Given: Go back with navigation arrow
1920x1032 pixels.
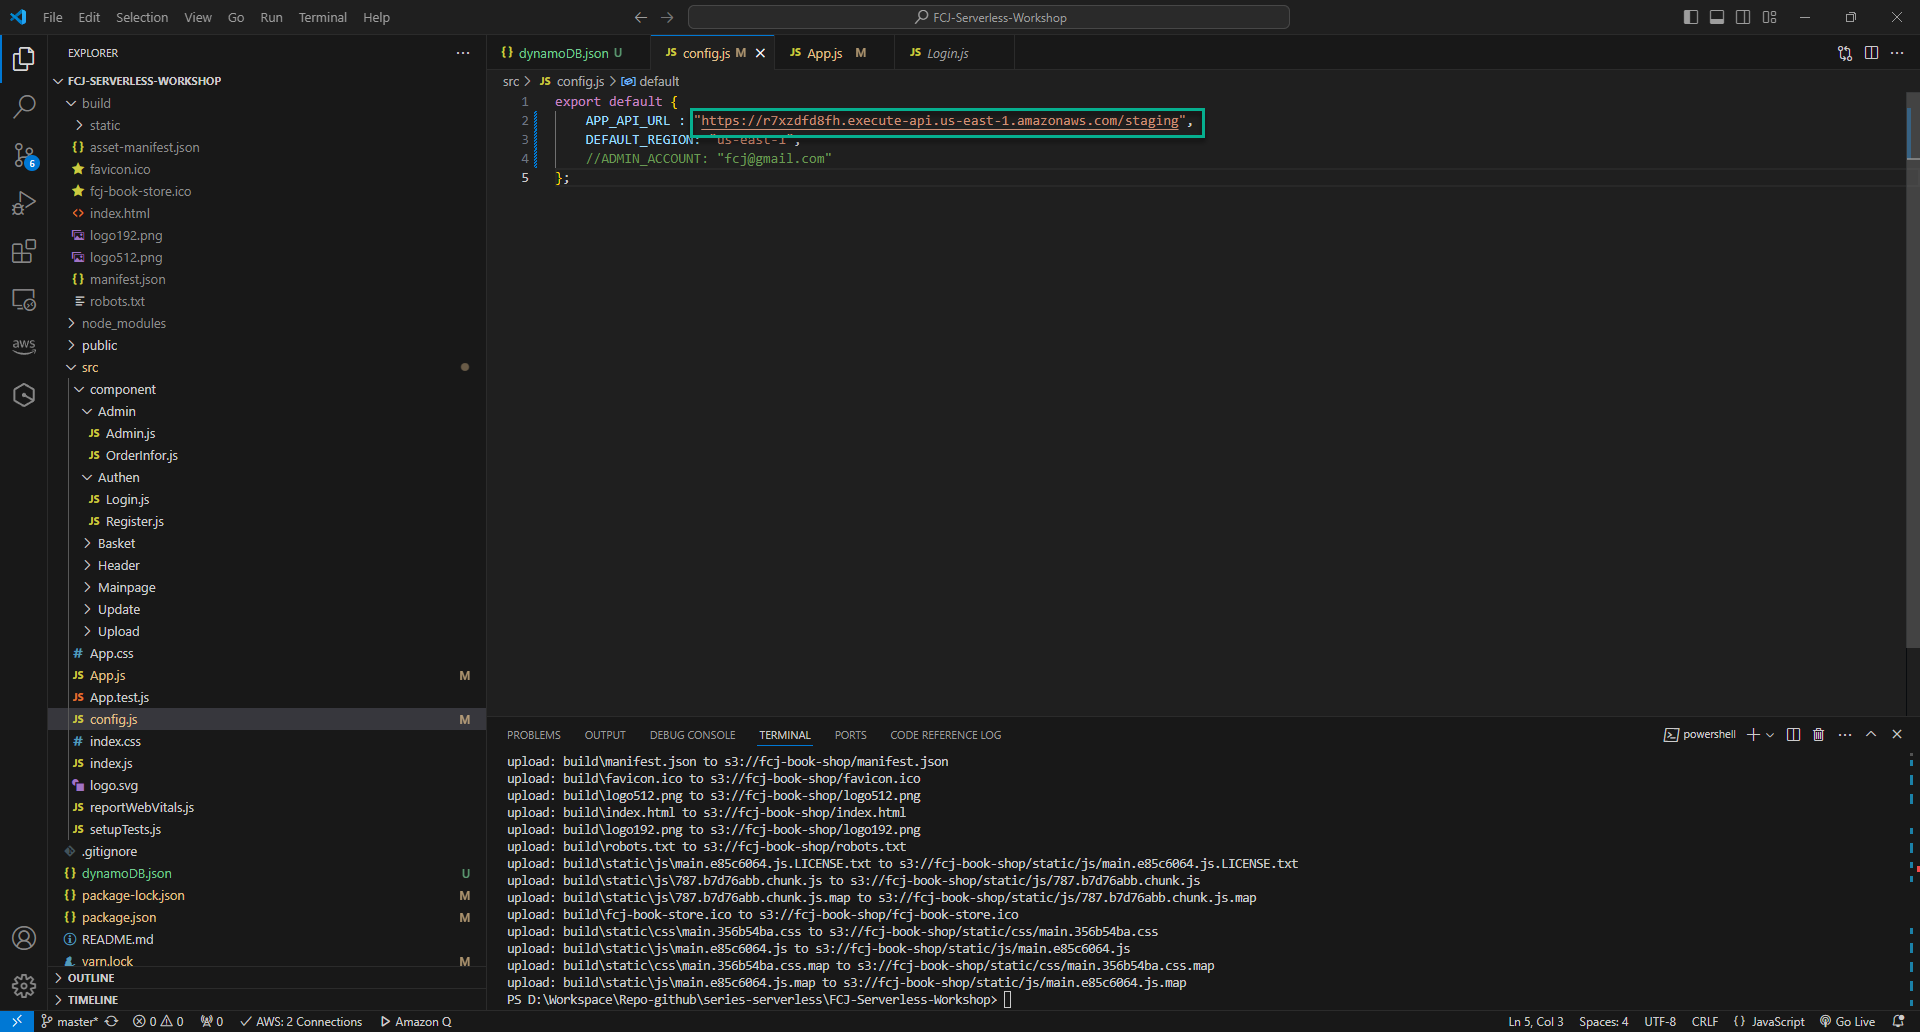Looking at the screenshot, I should pyautogui.click(x=641, y=17).
